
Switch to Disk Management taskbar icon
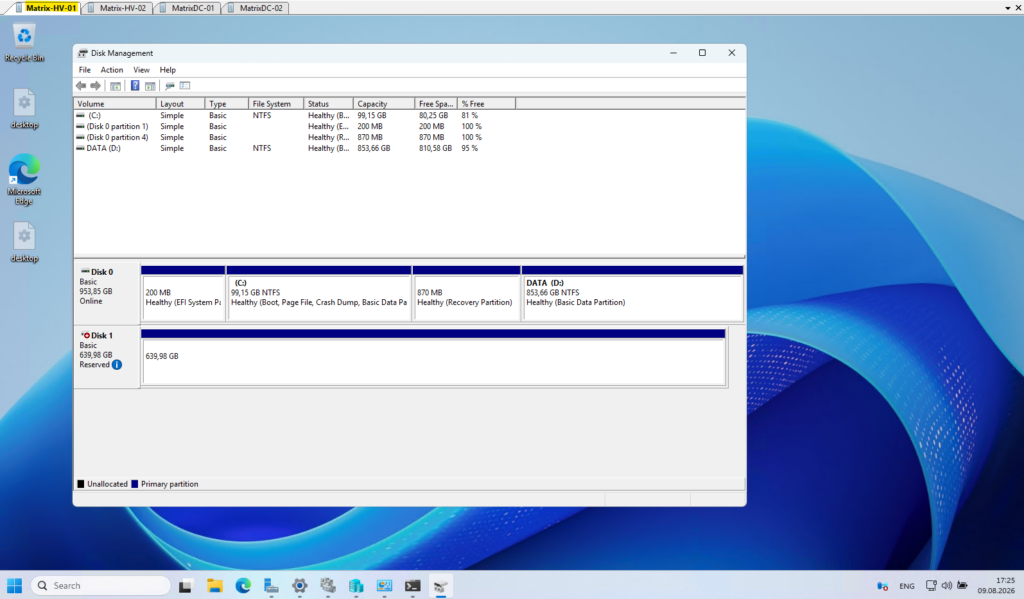(x=441, y=586)
